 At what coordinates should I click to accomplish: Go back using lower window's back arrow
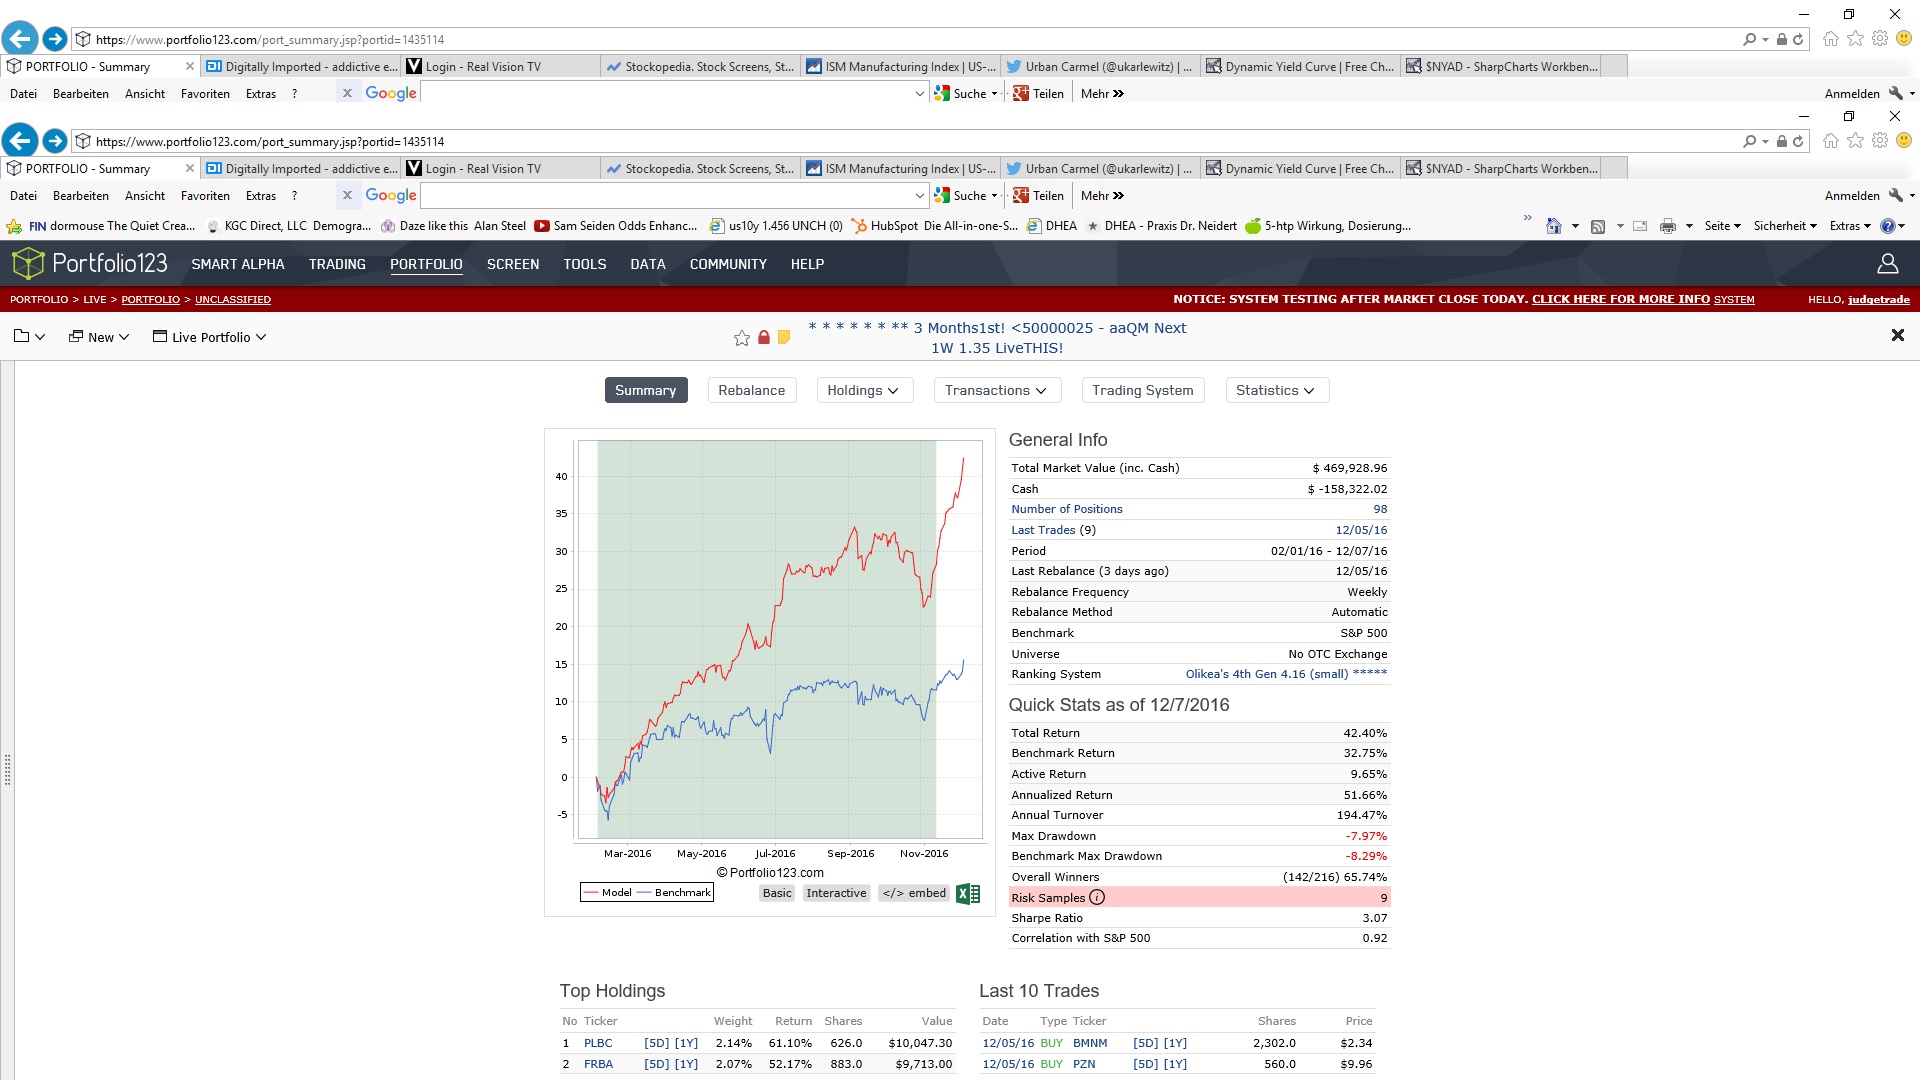[x=20, y=141]
